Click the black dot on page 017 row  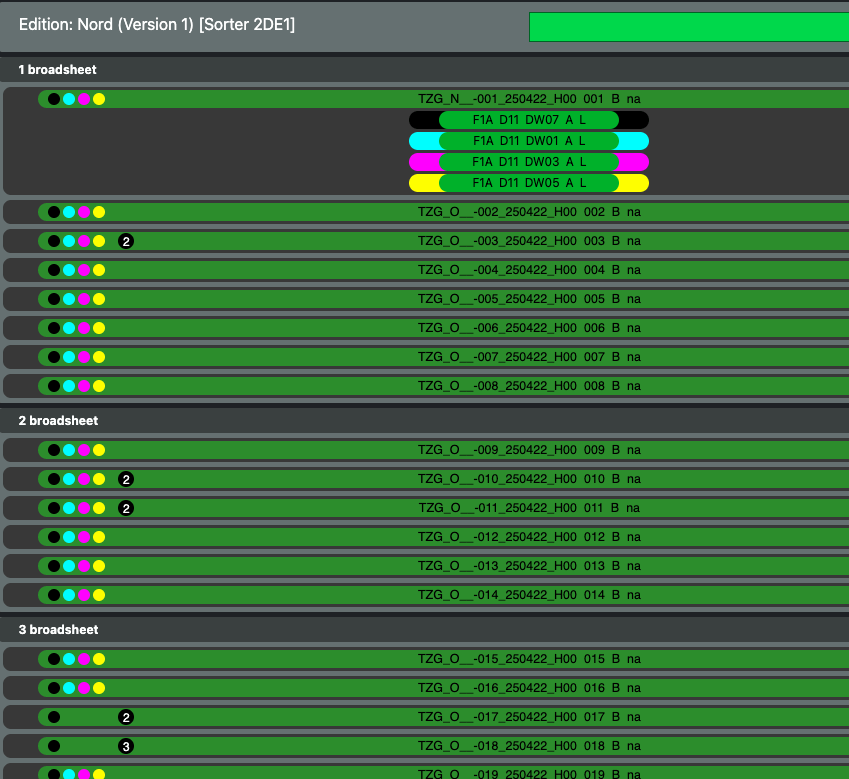point(54,717)
